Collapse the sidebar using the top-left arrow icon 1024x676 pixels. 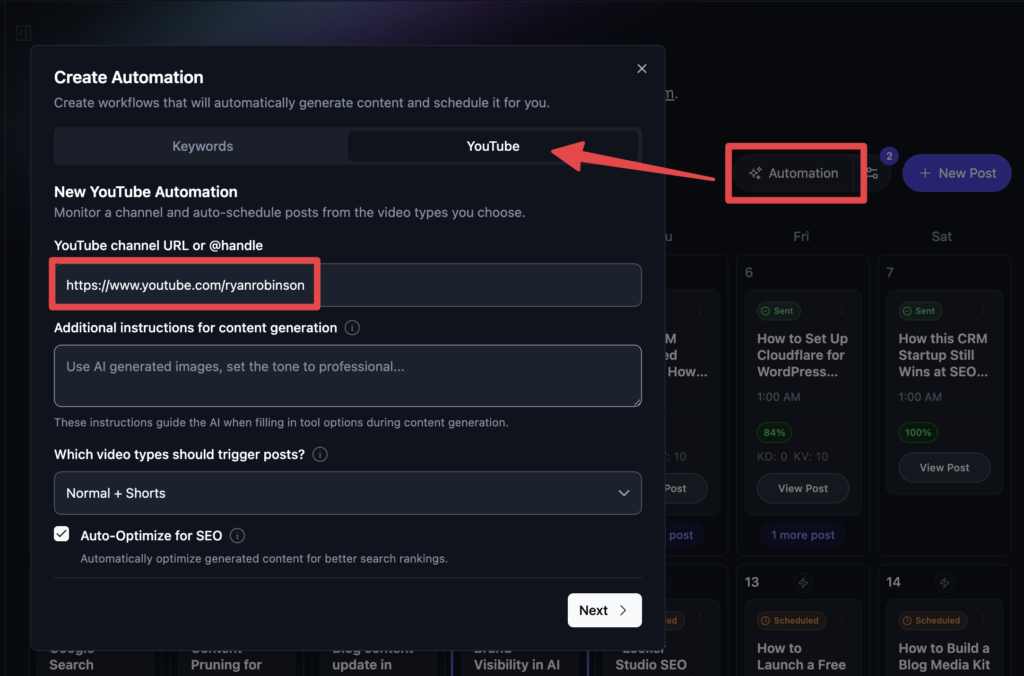[23, 32]
